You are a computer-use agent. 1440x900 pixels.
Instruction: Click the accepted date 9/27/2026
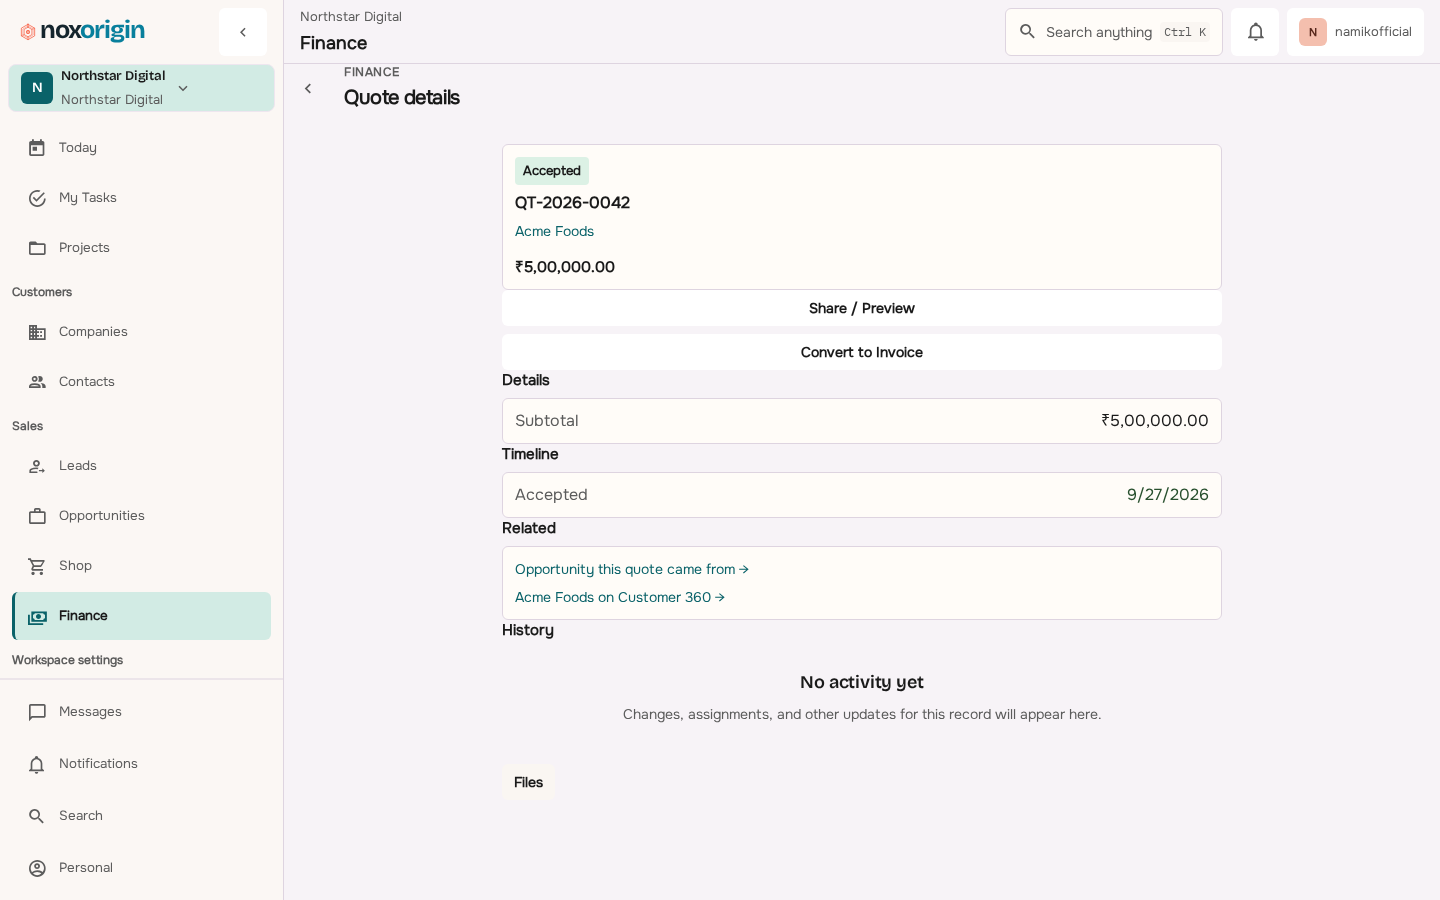(1168, 495)
